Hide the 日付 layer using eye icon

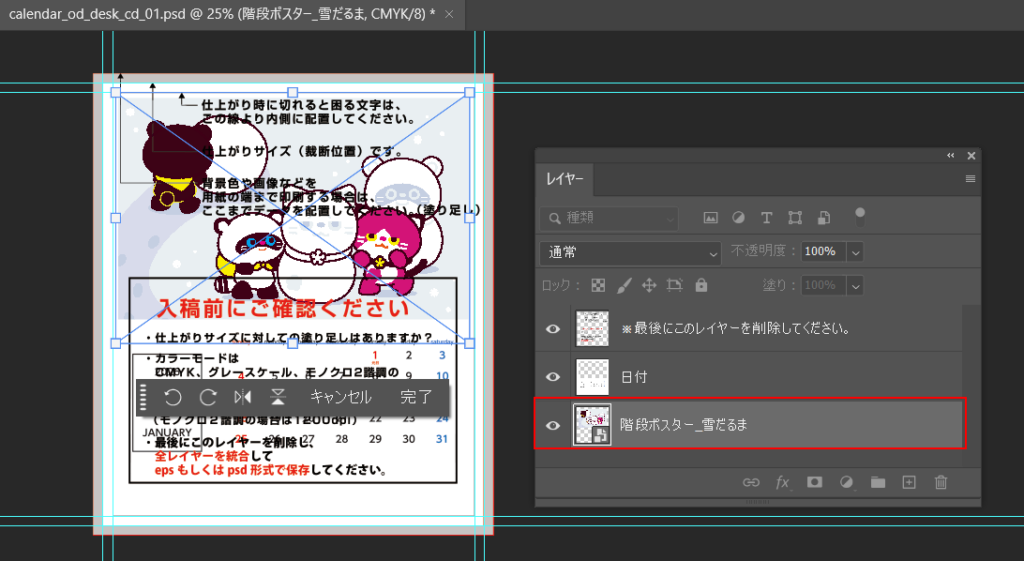coord(553,377)
